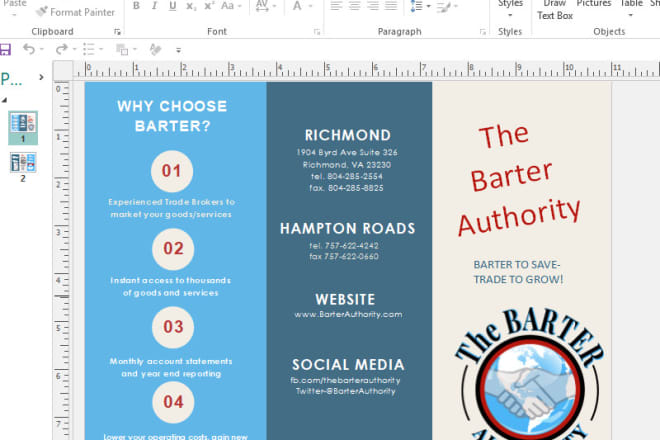Open the Clipboard dialog launcher
Image resolution: width=660 pixels, height=440 pixels.
click(117, 32)
